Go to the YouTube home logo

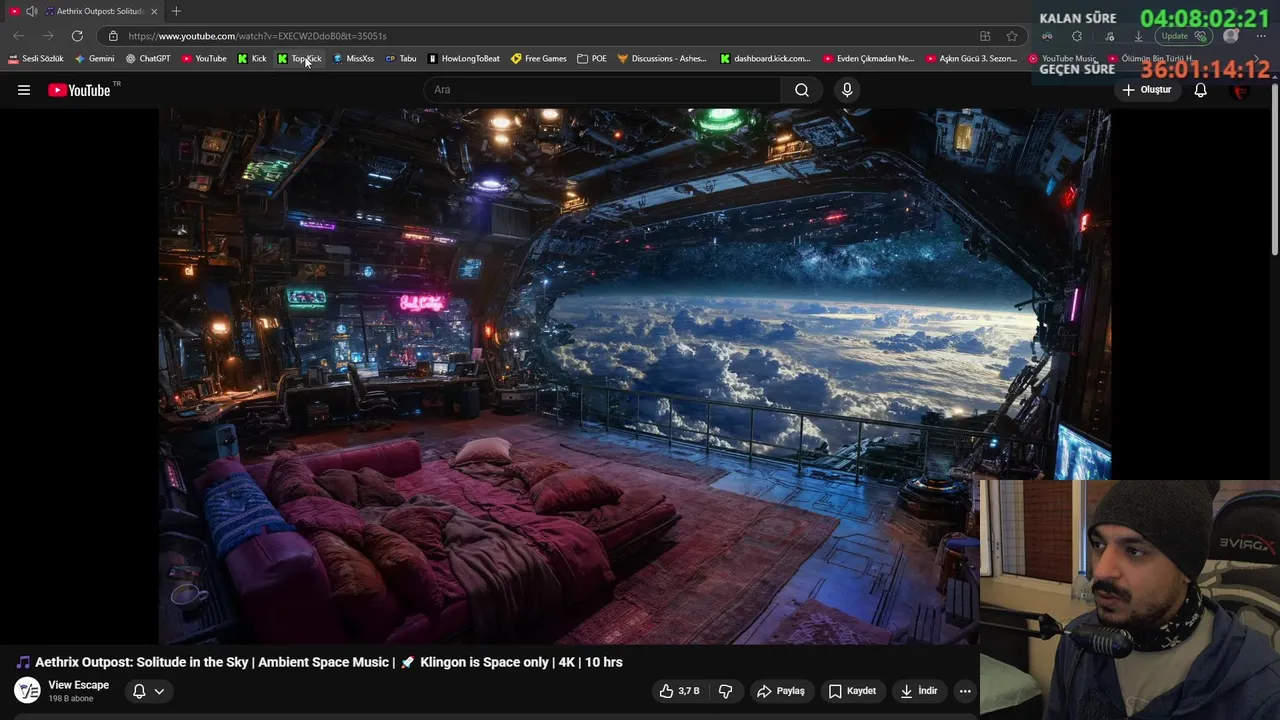pyautogui.click(x=79, y=90)
